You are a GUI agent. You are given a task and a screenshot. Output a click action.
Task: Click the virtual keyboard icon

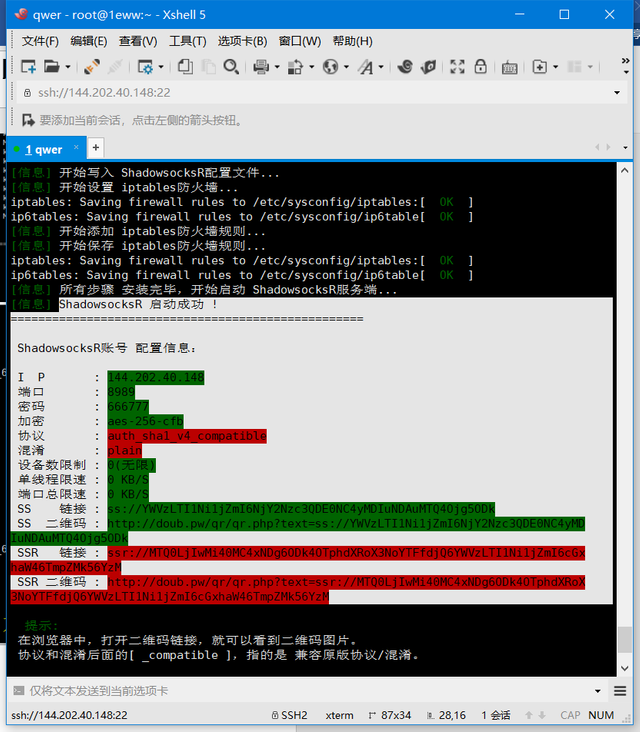(509, 68)
